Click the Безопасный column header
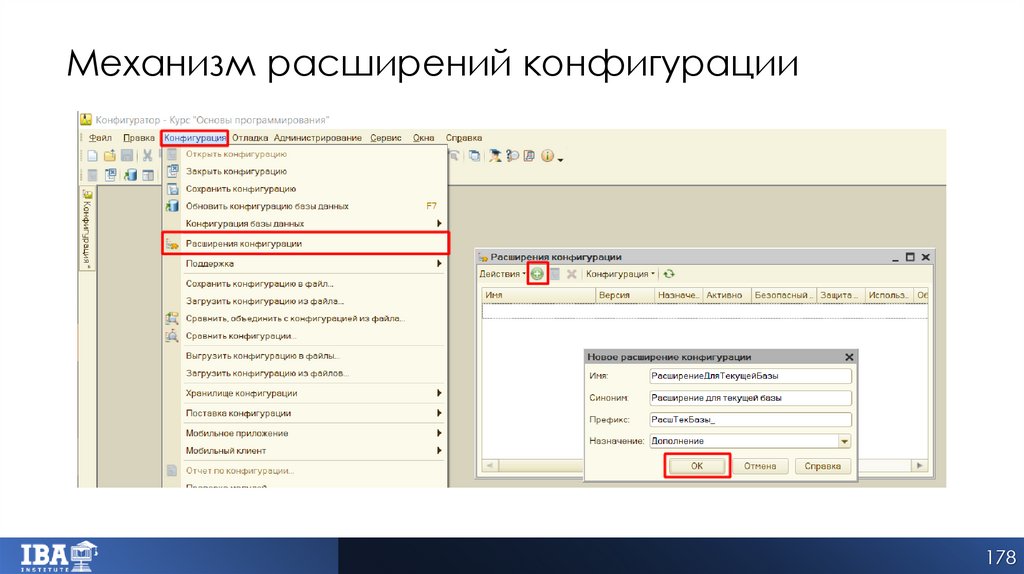Screen dimensions: 1024x574 (x=784, y=295)
